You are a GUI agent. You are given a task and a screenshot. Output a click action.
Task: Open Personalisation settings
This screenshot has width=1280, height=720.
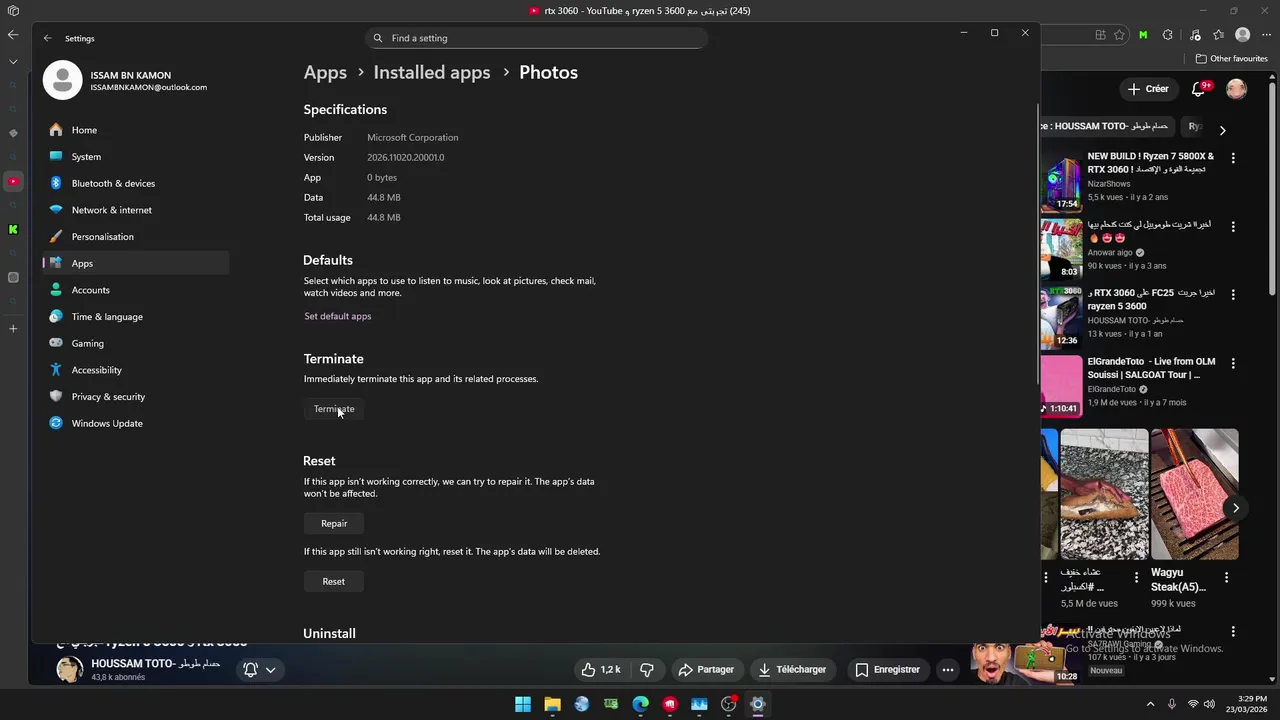click(136, 237)
